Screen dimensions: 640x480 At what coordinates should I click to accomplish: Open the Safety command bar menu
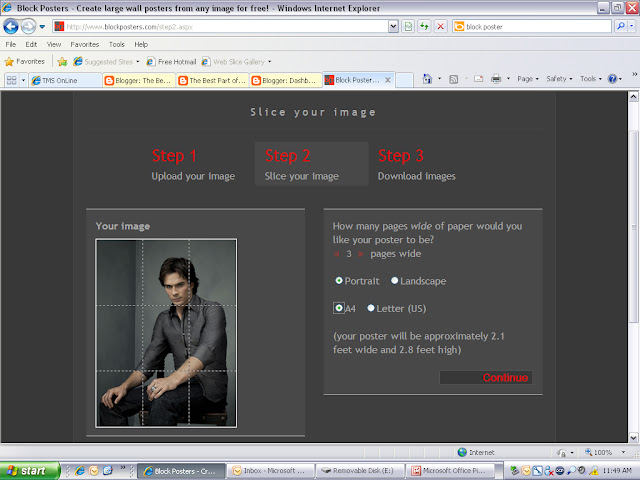[x=559, y=79]
